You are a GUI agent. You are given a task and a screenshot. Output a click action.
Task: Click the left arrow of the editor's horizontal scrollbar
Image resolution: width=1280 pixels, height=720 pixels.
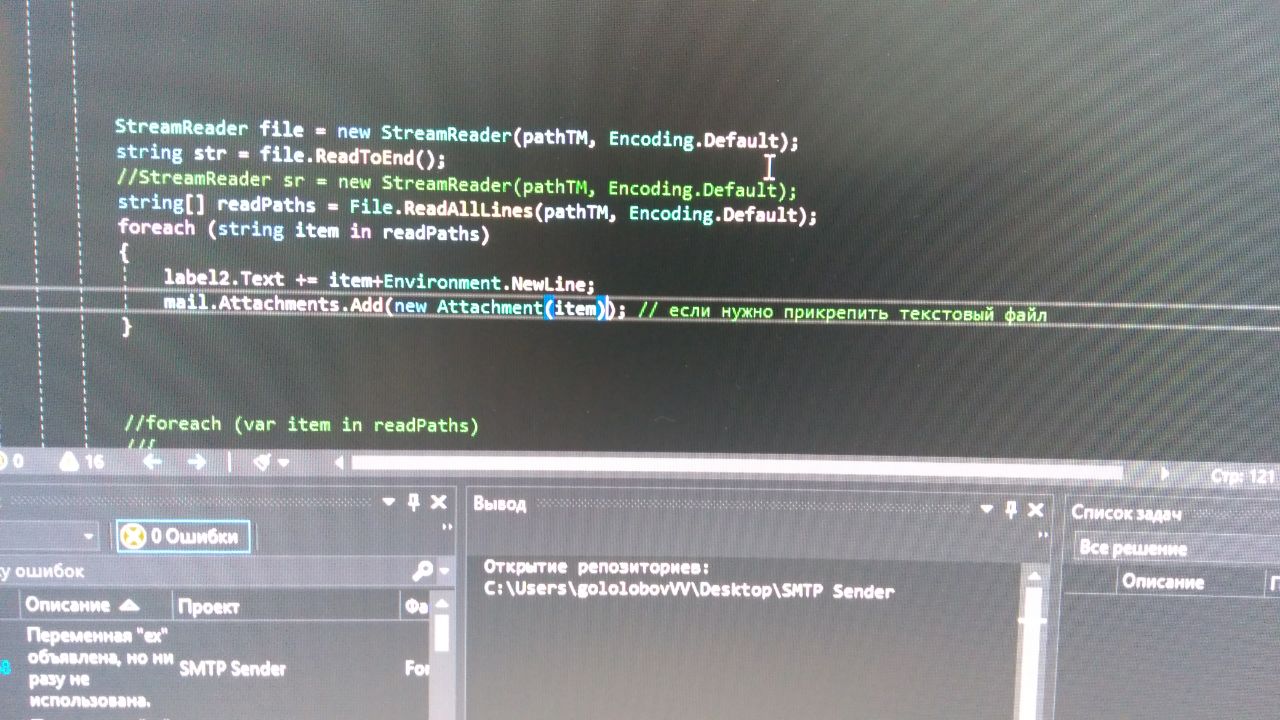[339, 463]
